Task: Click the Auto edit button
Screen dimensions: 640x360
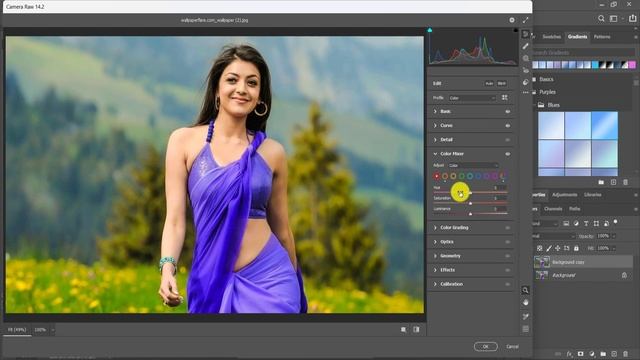Action: 489,83
